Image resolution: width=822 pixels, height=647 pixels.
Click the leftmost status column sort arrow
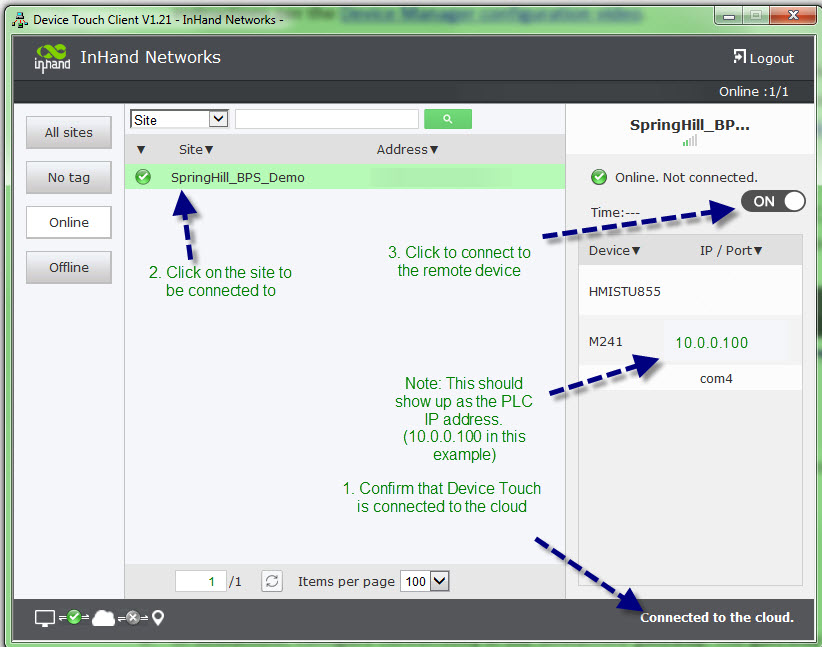(x=140, y=150)
